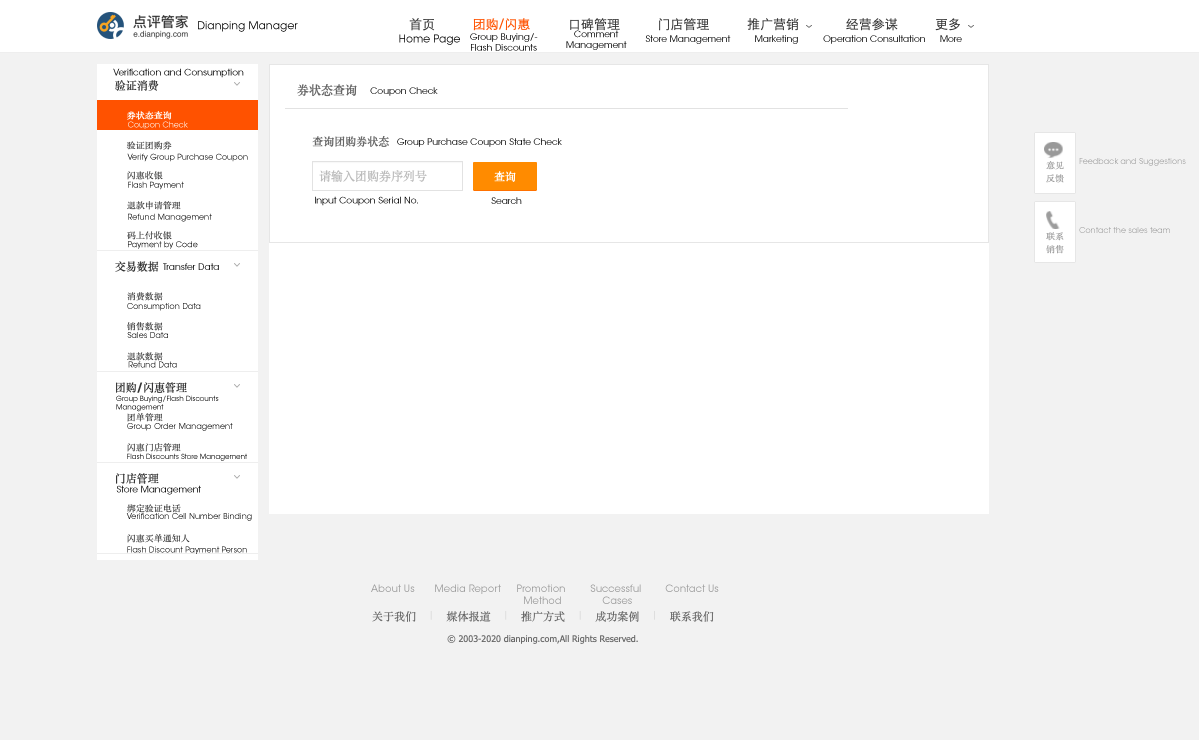Screen dimensions: 1199x740
Task: Open the Feedback and Suggestions chat icon
Action: (x=1054, y=151)
